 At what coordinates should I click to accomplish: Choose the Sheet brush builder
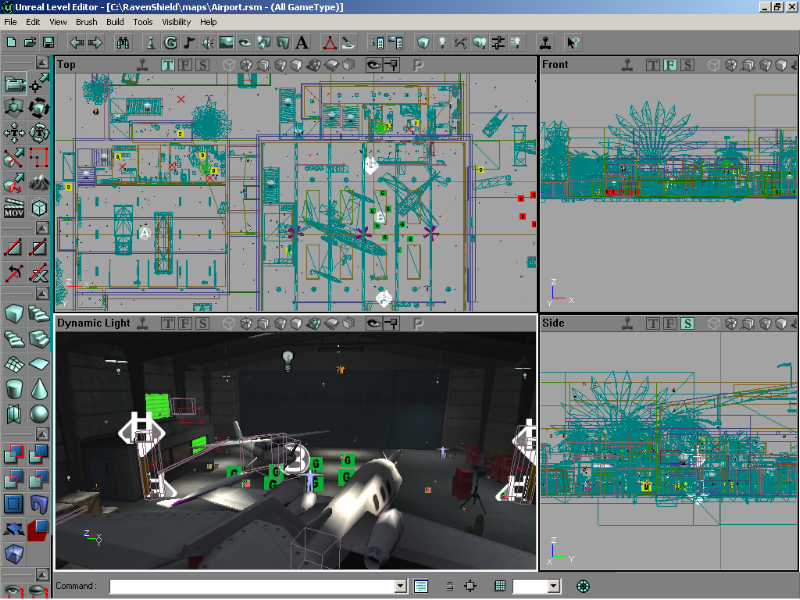click(39, 364)
